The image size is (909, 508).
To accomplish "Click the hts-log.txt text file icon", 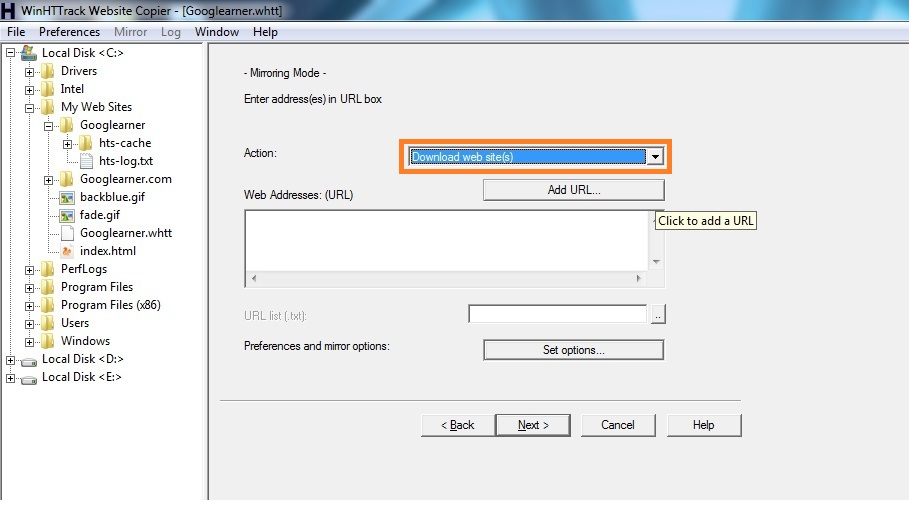I will coord(86,161).
